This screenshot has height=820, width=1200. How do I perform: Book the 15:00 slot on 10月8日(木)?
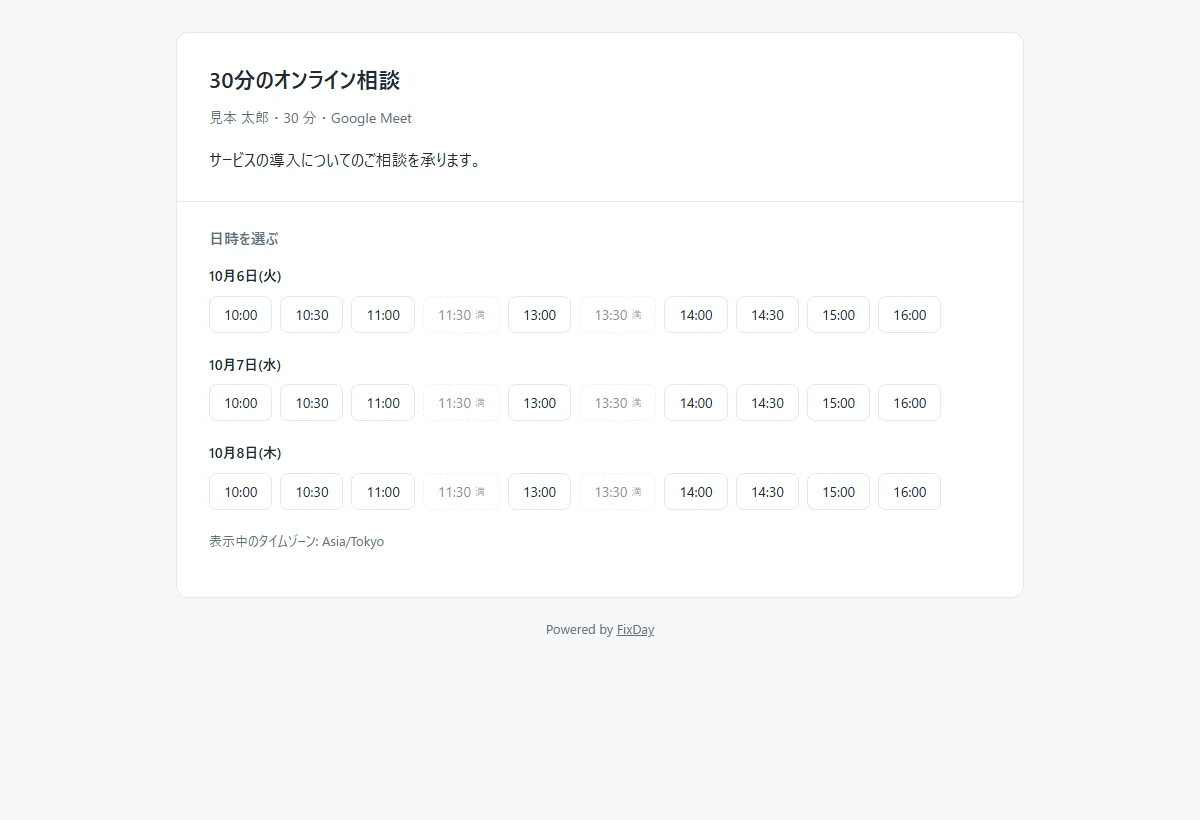coord(838,492)
